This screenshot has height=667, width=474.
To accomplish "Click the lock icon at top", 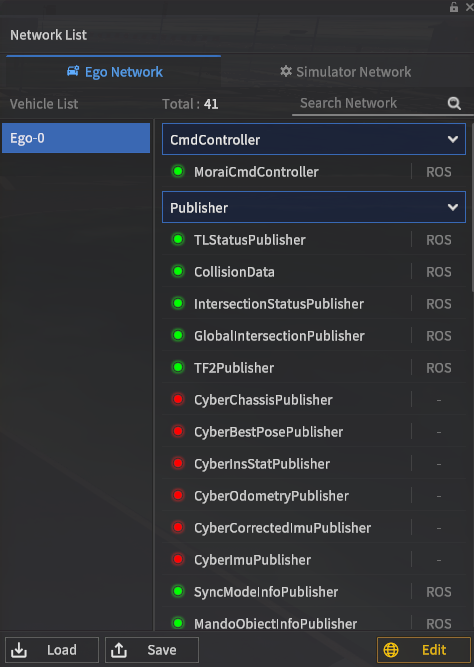I will tap(454, 7).
